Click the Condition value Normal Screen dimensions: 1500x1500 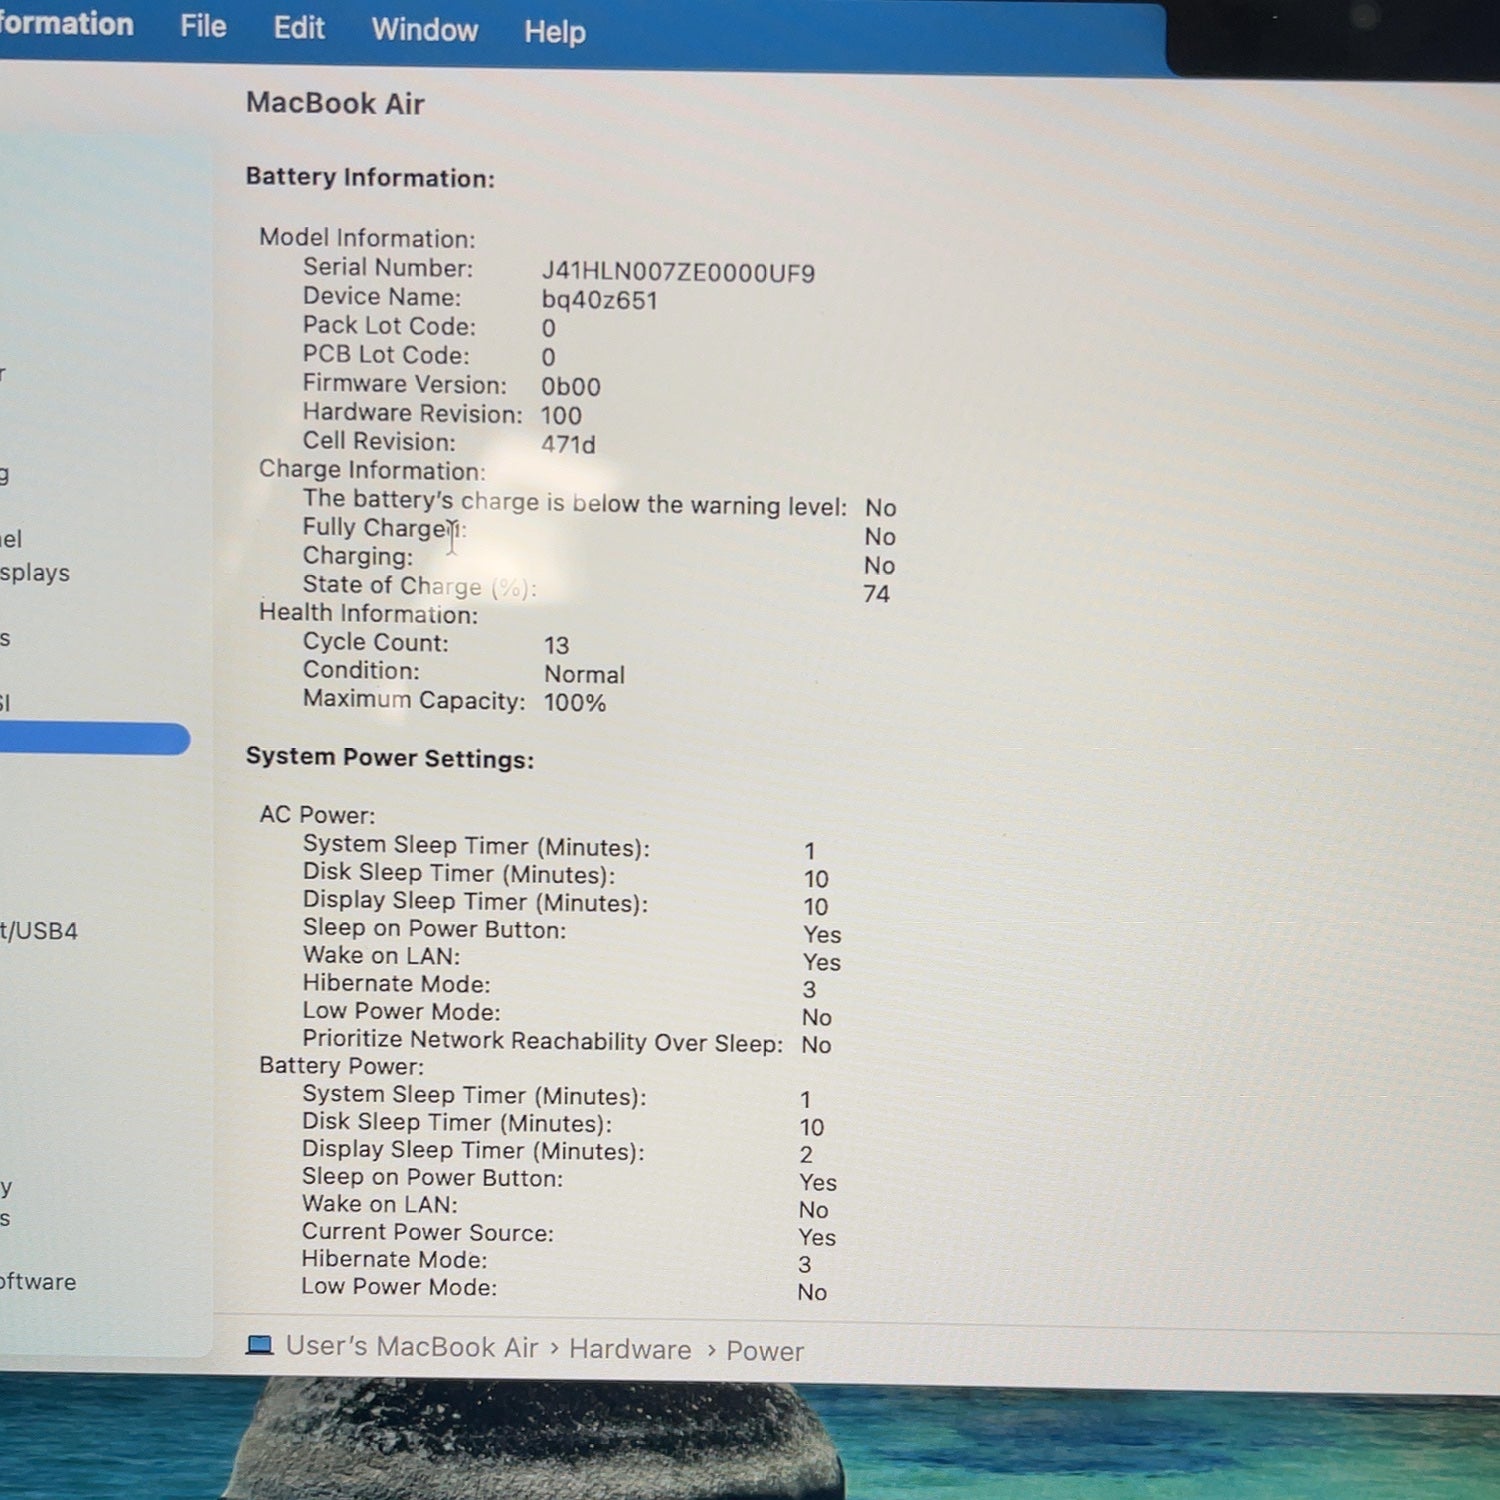[x=584, y=675]
